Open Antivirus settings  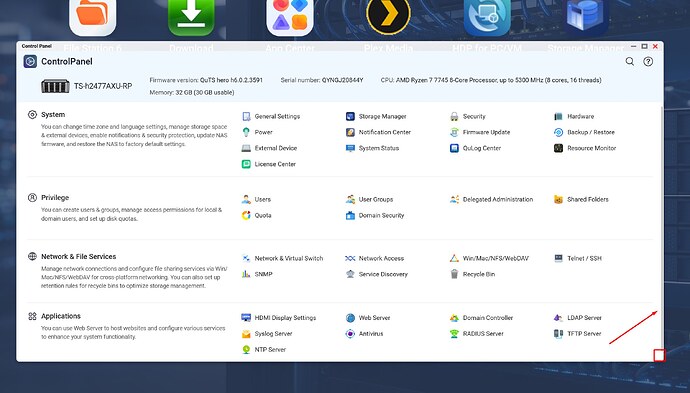364,334
